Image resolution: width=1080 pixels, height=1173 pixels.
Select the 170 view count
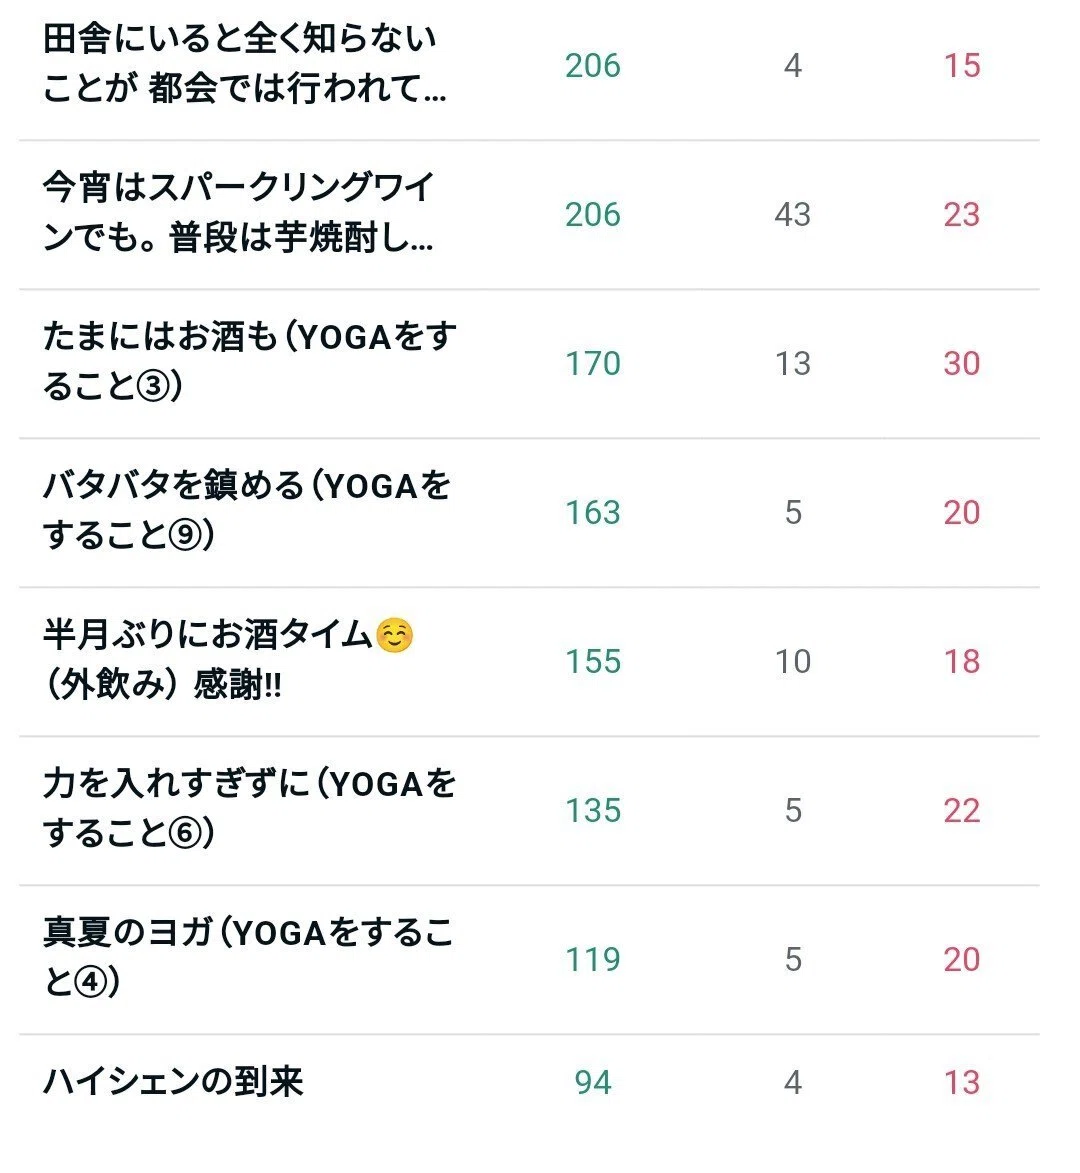(593, 364)
